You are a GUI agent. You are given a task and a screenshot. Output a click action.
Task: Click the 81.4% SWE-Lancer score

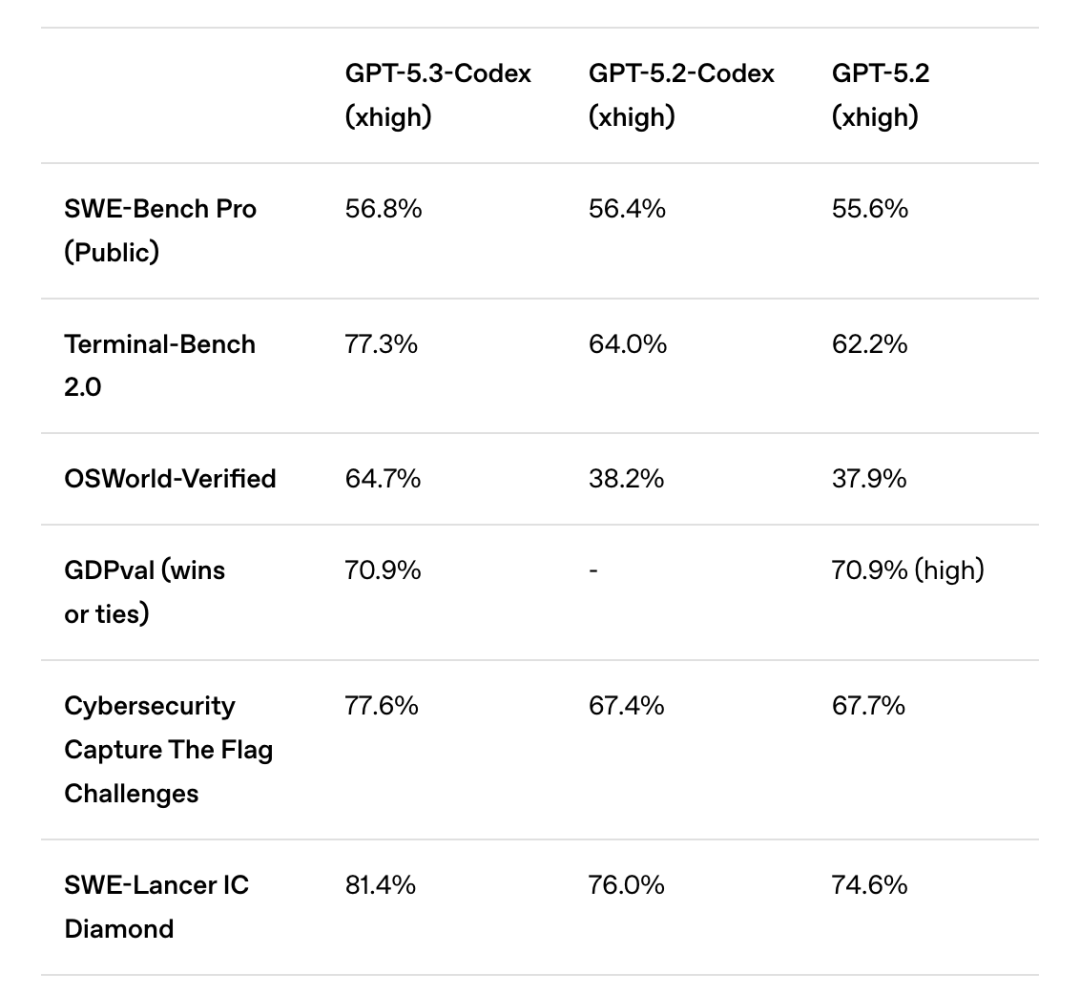(381, 884)
